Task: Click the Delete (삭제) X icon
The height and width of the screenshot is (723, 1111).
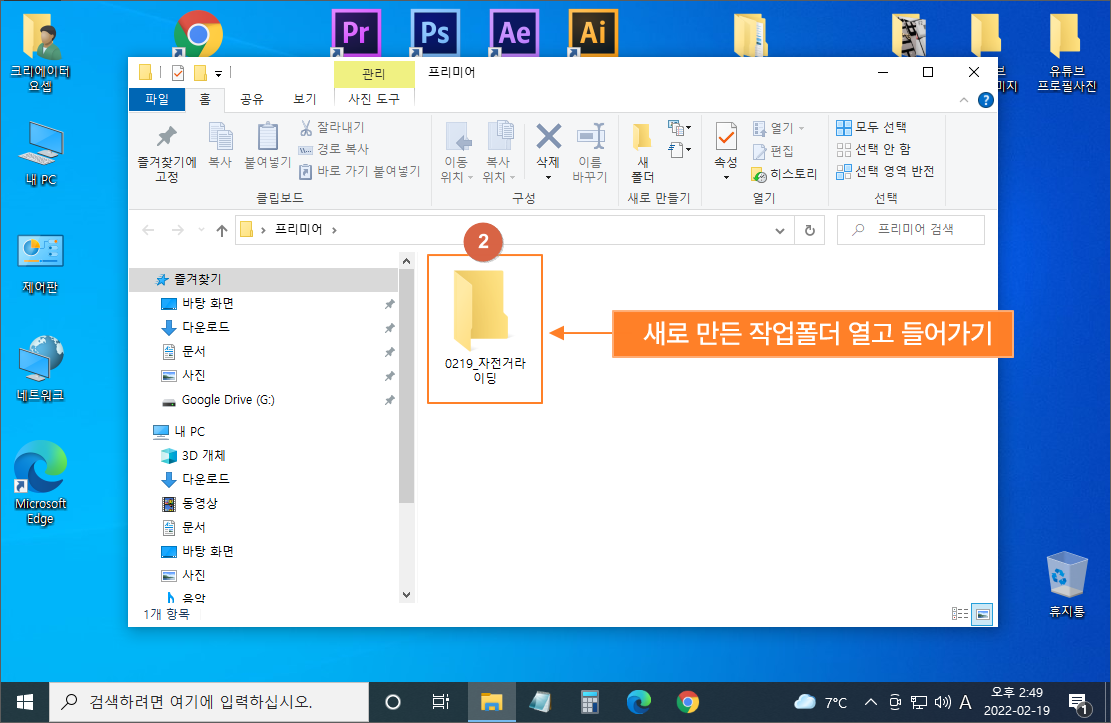Action: 548,136
